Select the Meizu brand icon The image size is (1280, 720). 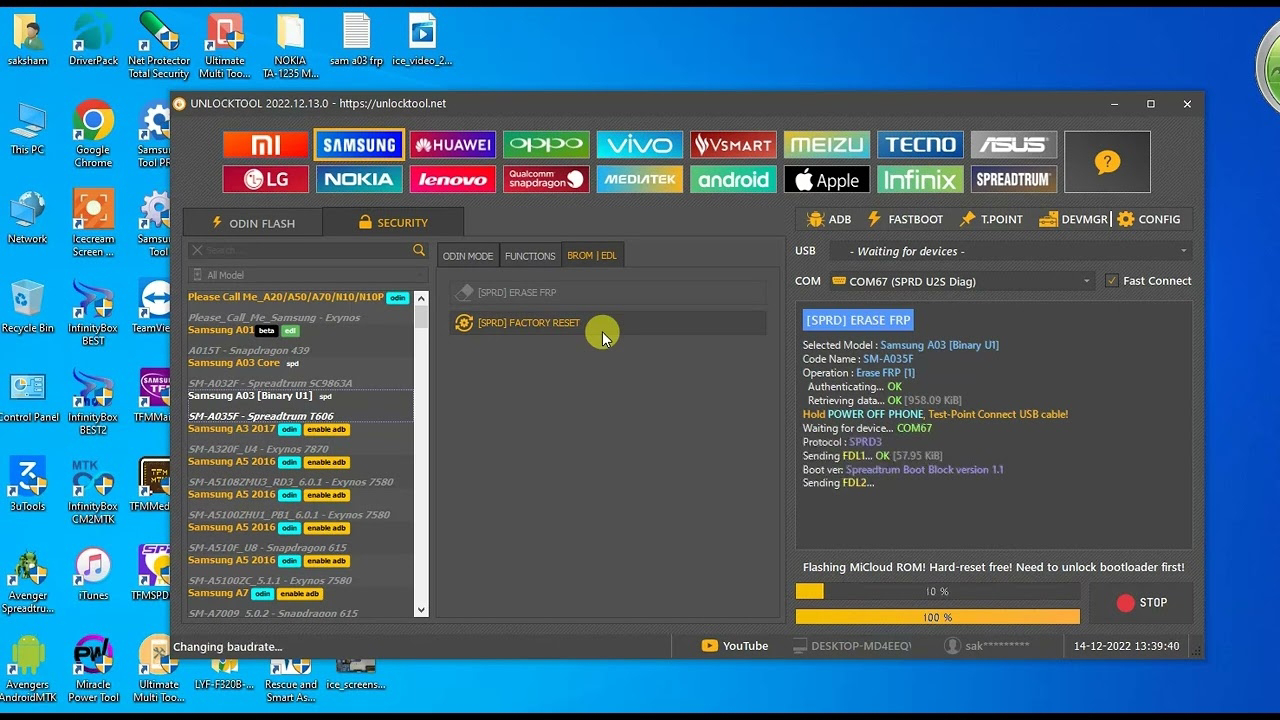point(827,145)
